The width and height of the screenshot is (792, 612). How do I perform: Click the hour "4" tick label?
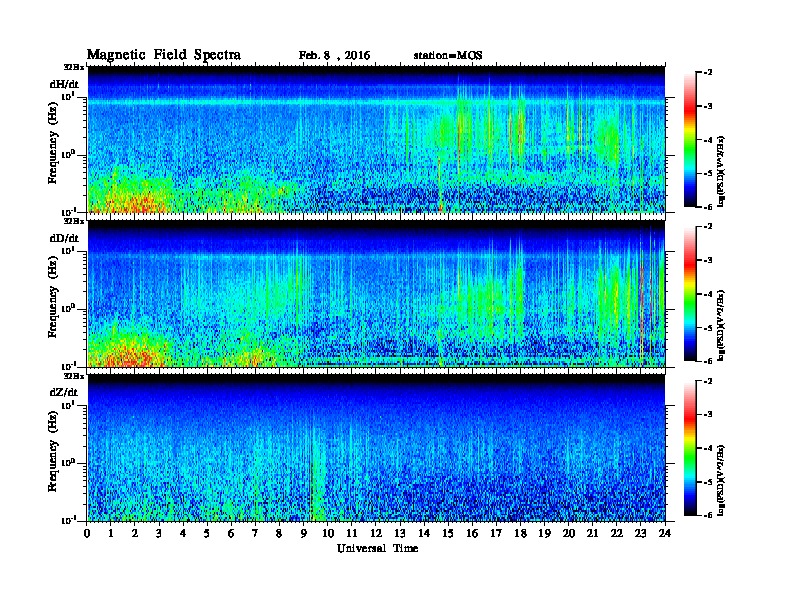click(183, 533)
